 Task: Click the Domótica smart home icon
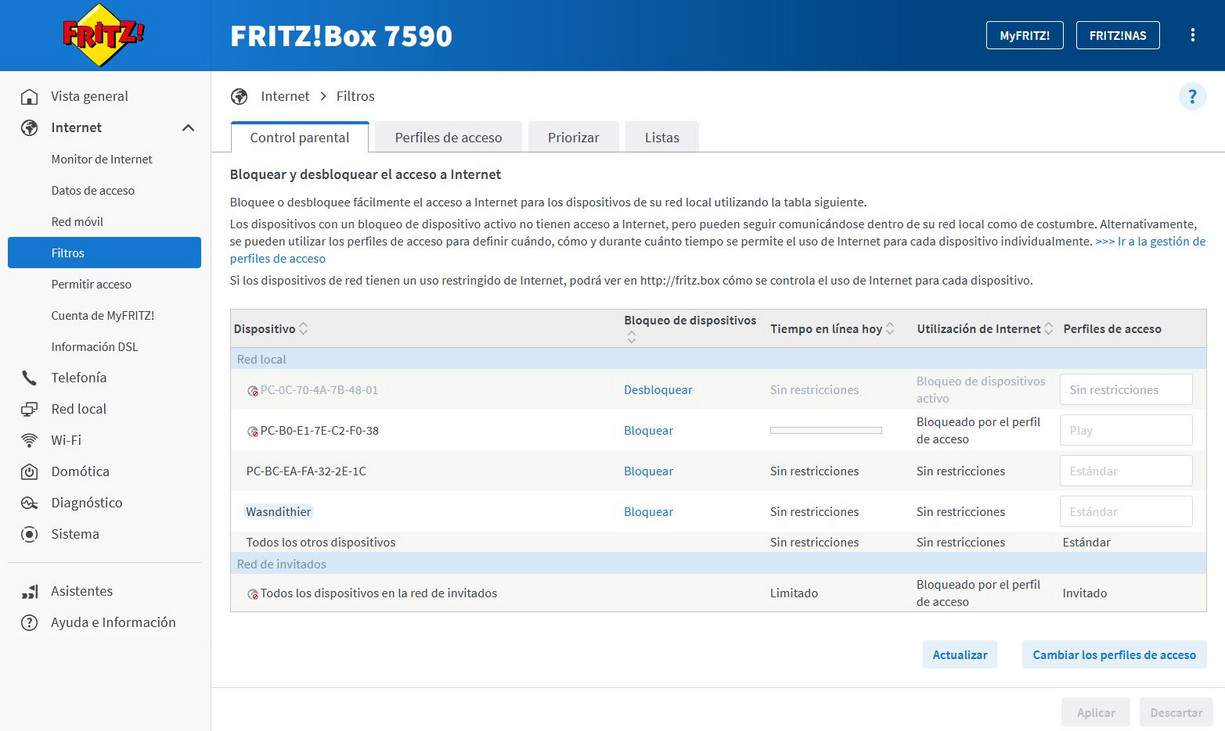[x=30, y=472]
